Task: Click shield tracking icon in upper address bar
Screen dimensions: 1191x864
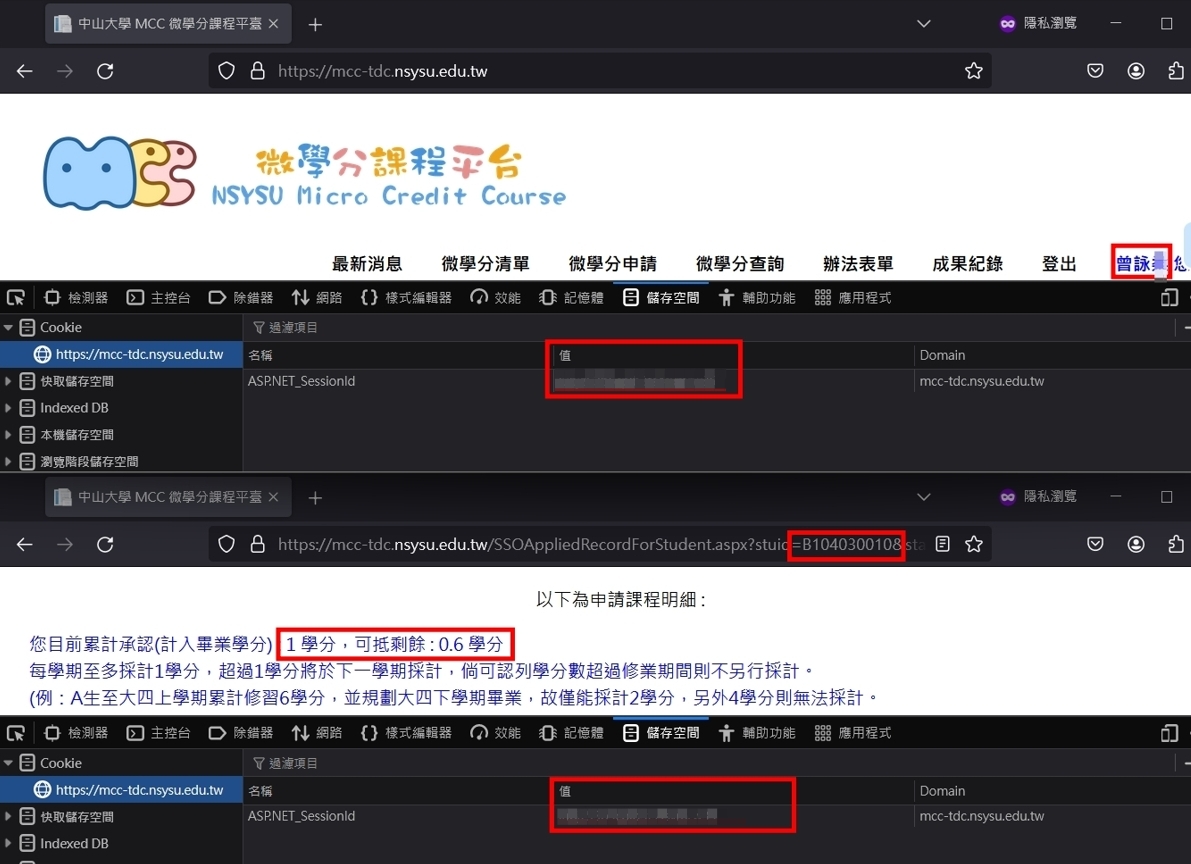Action: 226,71
